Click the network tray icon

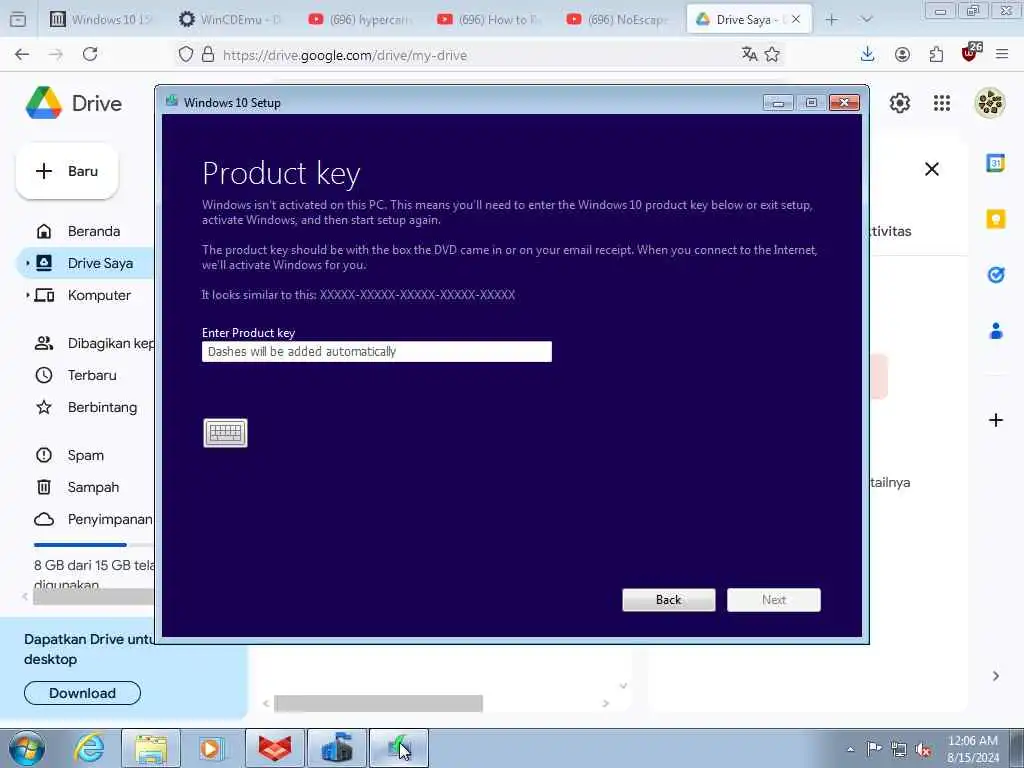(x=899, y=749)
